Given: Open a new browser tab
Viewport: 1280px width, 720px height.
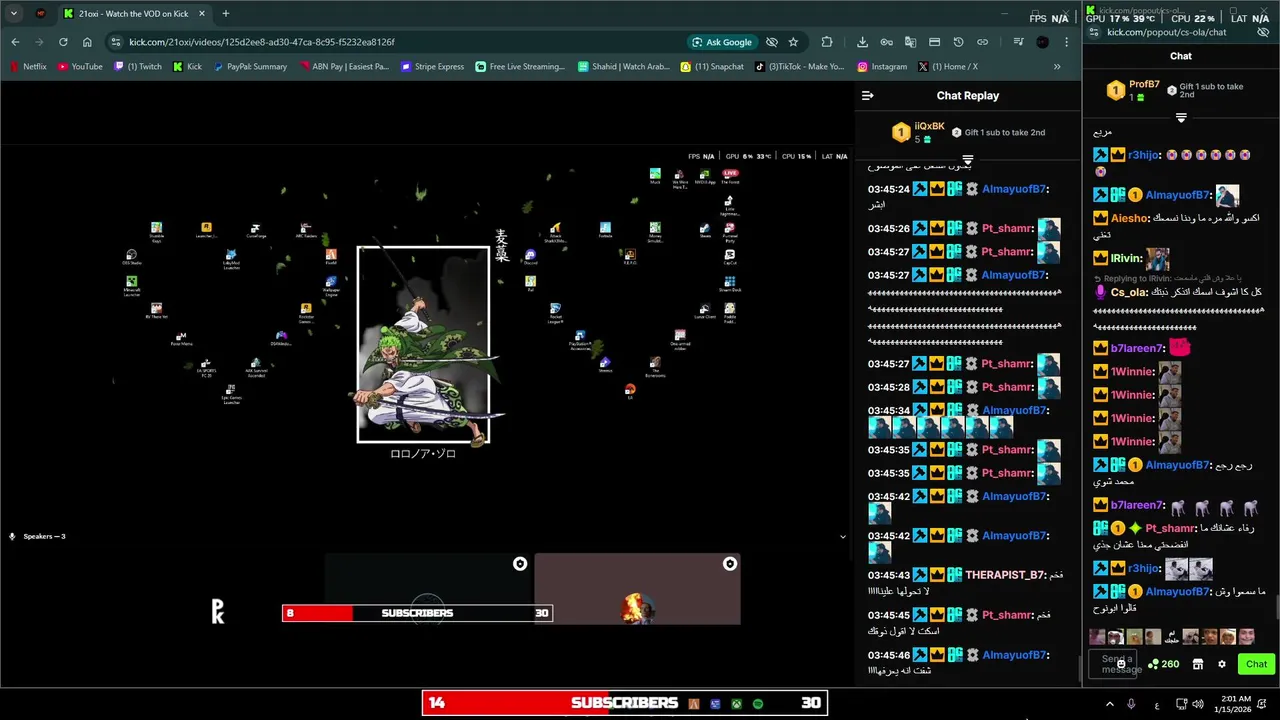Looking at the screenshot, I should (x=225, y=14).
